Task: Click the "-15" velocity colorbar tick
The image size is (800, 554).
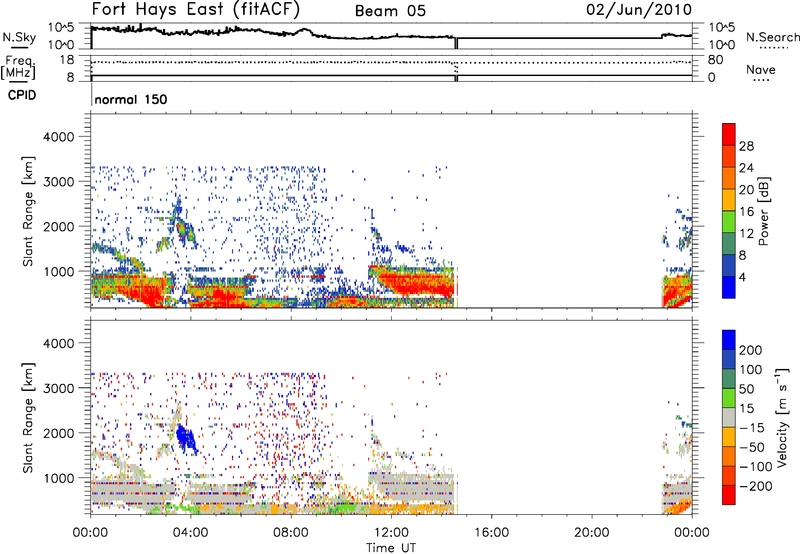Action: (753, 428)
